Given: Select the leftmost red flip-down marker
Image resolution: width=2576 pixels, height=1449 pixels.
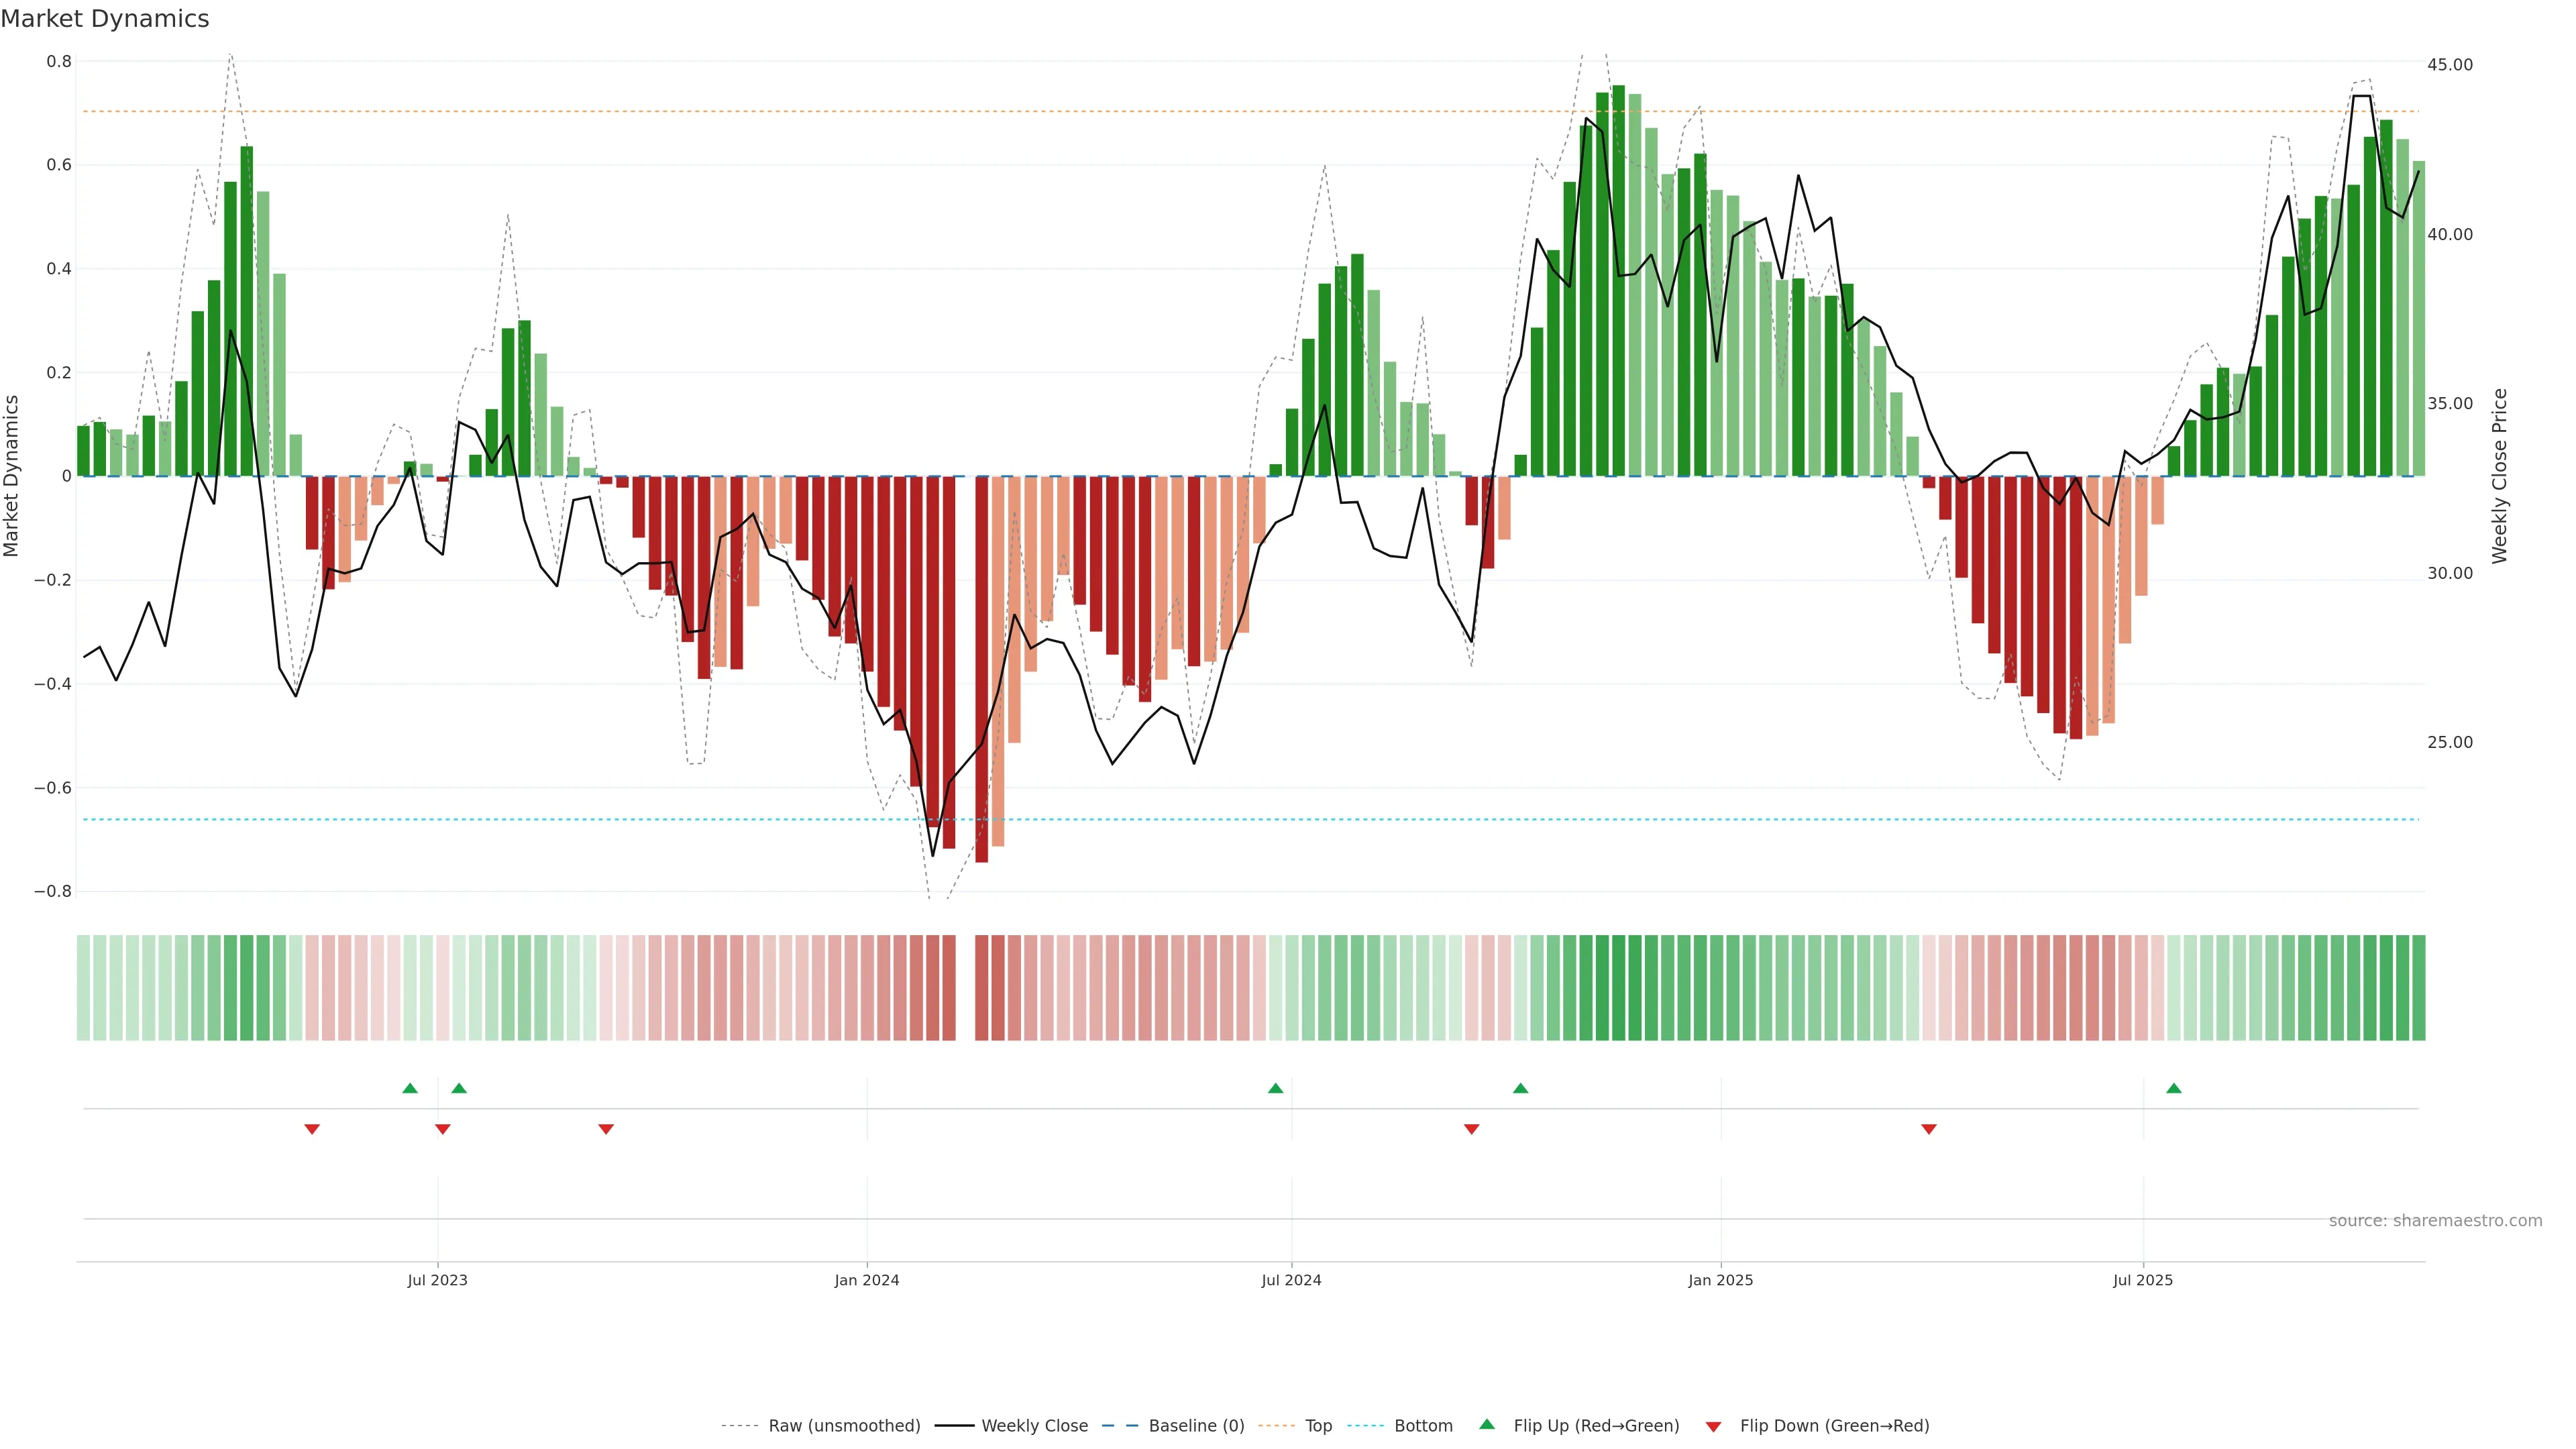Looking at the screenshot, I should [x=312, y=1129].
